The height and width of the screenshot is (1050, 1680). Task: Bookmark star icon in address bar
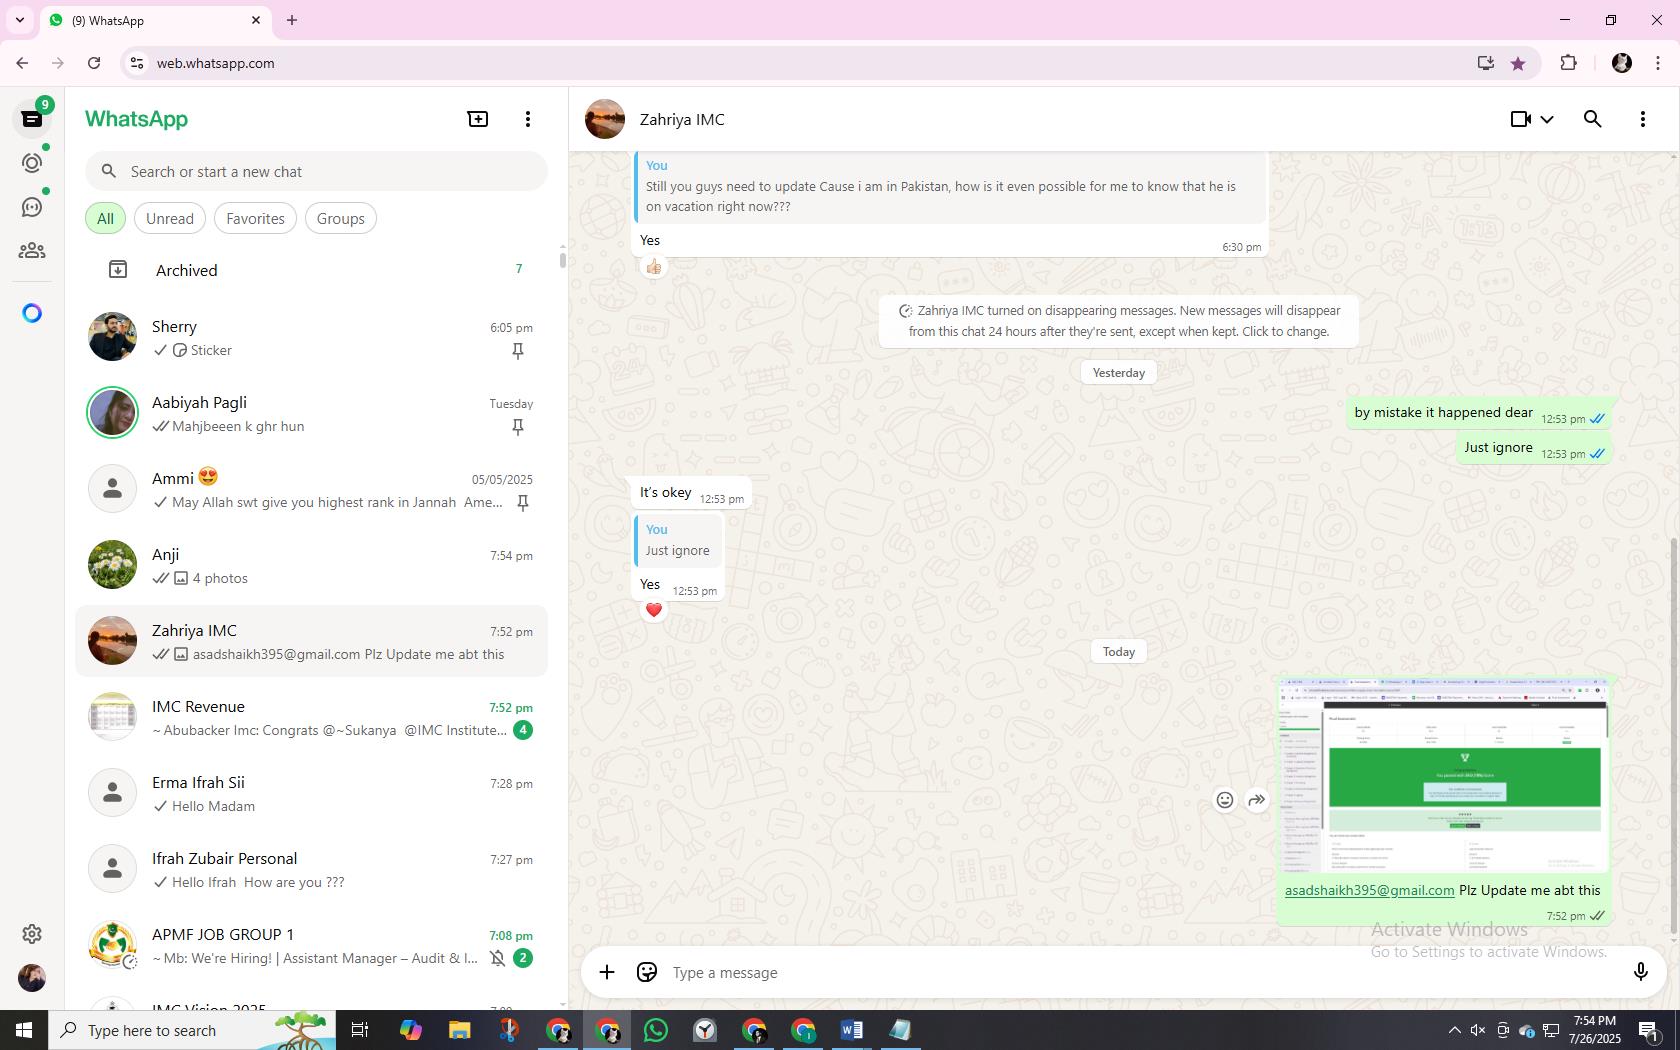coord(1518,63)
